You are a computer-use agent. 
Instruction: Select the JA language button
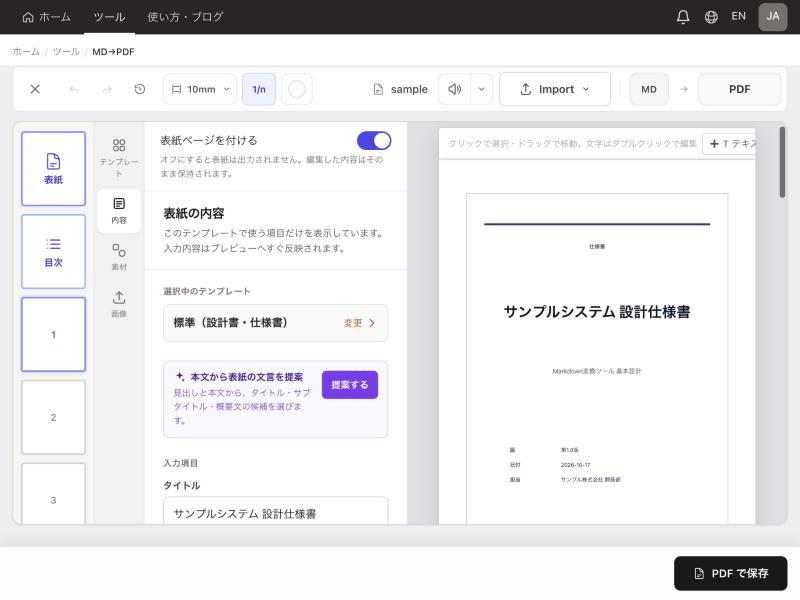tap(772, 17)
